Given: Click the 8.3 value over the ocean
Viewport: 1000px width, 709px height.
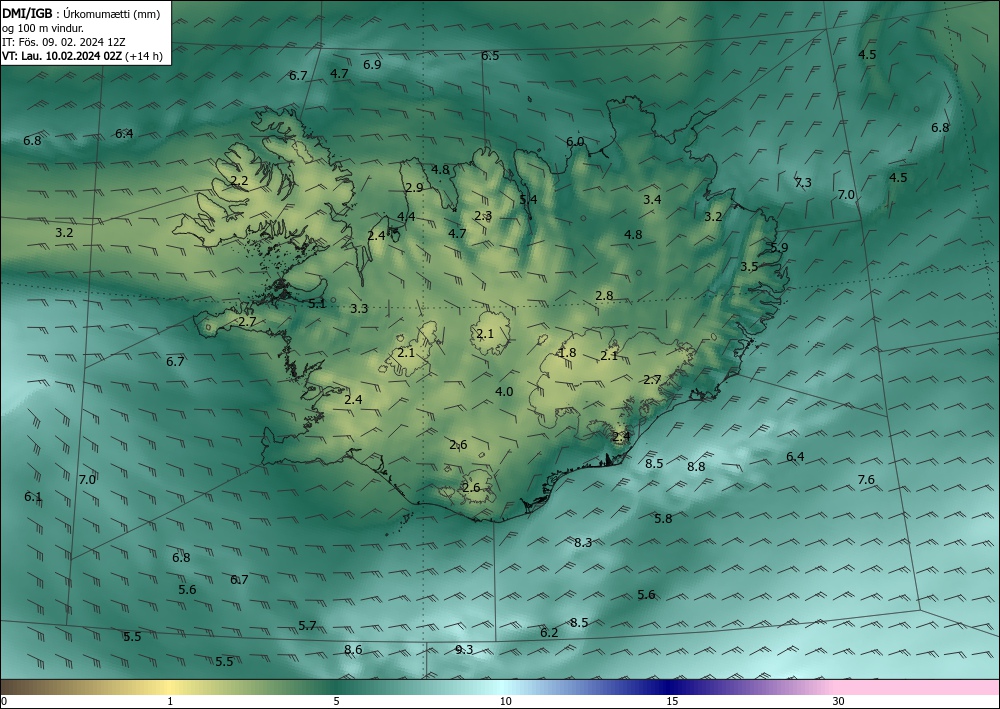Looking at the screenshot, I should [x=583, y=543].
